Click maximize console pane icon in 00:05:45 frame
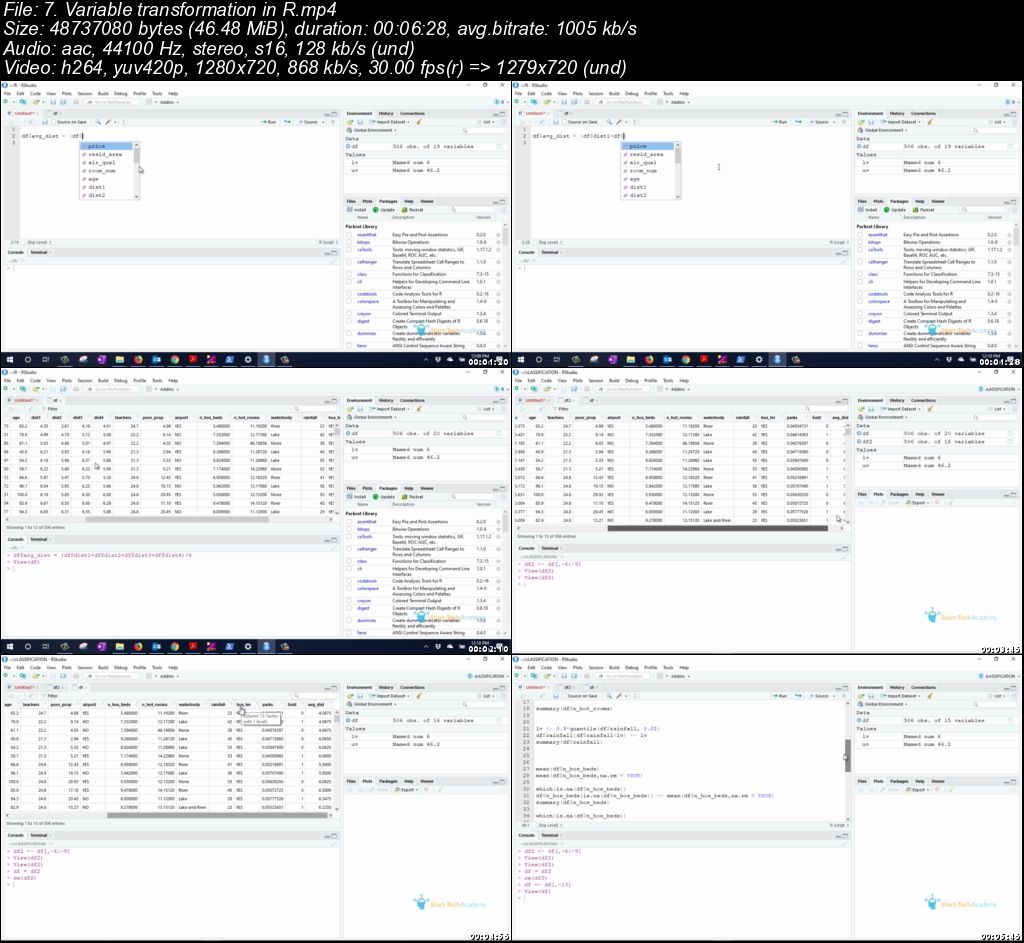 pyautogui.click(x=845, y=836)
